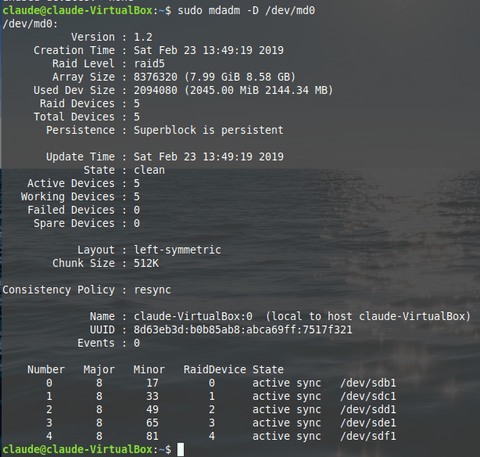Click the Creation Time value 'Sat Feb 23 13:49:19 2019'
This screenshot has height=457, width=480.
click(x=209, y=50)
